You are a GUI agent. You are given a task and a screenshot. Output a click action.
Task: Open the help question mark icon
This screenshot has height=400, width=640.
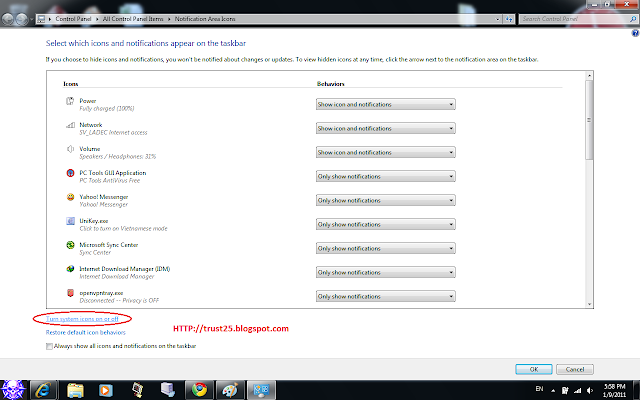coord(635,33)
